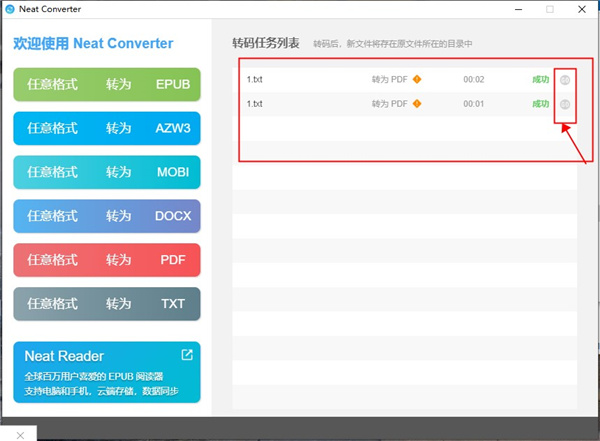Image resolution: width=600 pixels, height=441 pixels.
Task: Click the round gray icon in the 00:01 row
Action: [x=565, y=104]
